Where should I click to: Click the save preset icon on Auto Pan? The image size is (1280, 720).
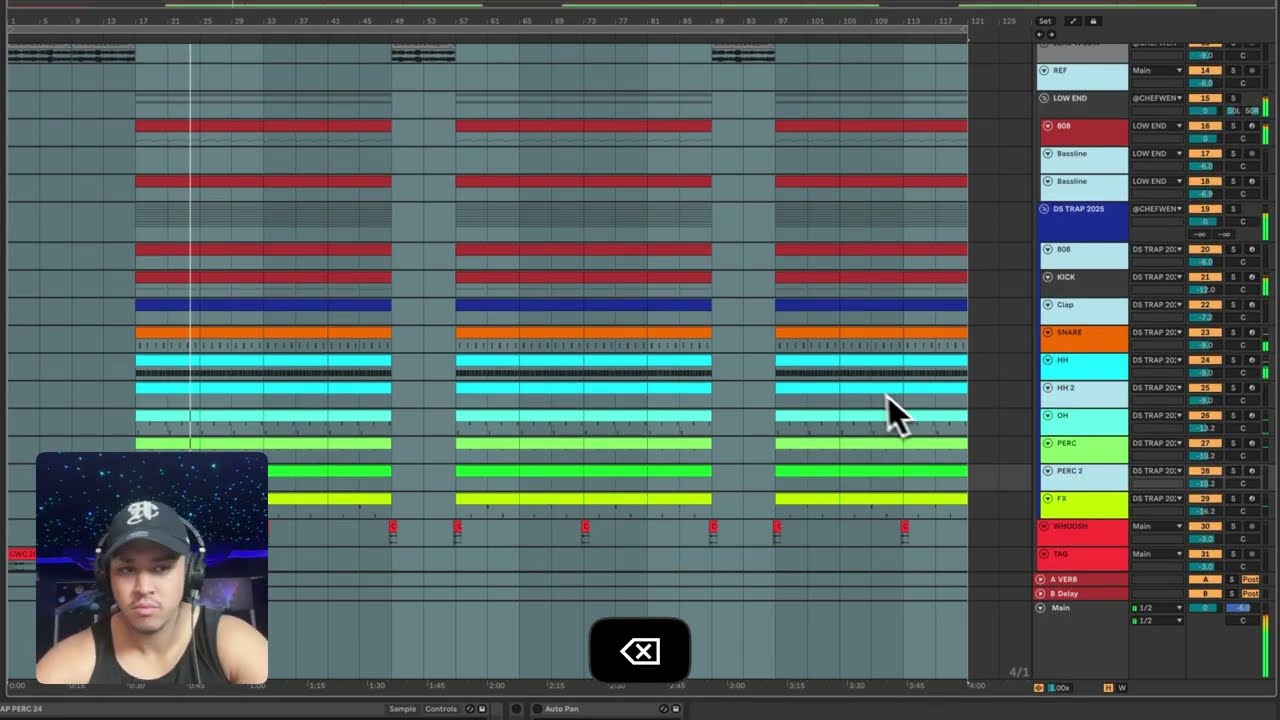(x=677, y=709)
